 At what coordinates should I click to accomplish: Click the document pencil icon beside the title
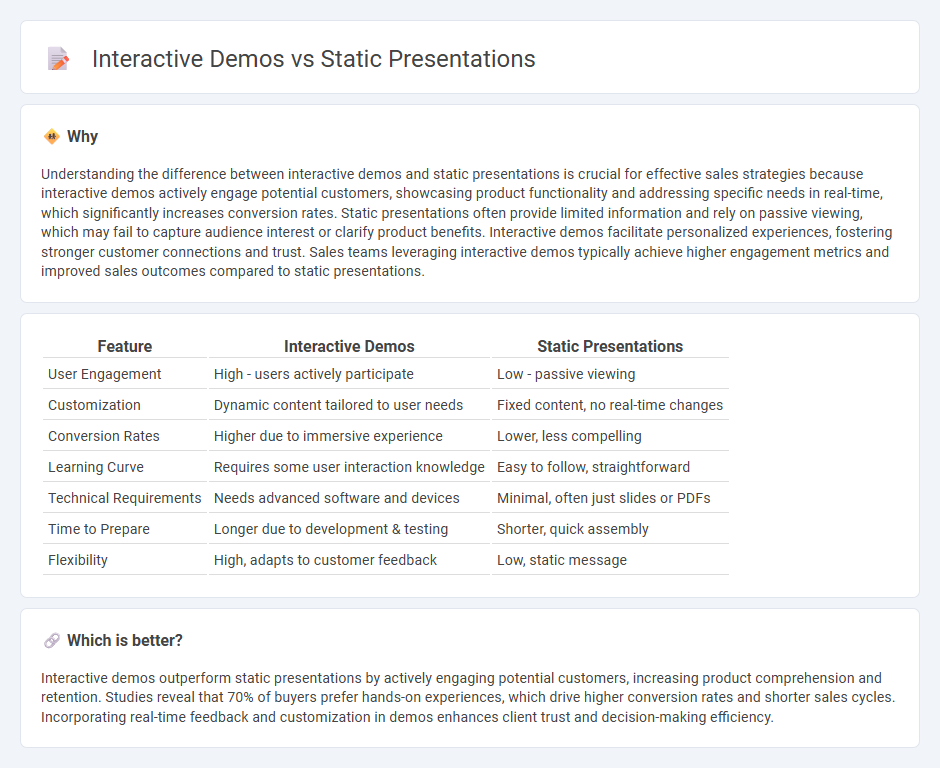coord(58,59)
